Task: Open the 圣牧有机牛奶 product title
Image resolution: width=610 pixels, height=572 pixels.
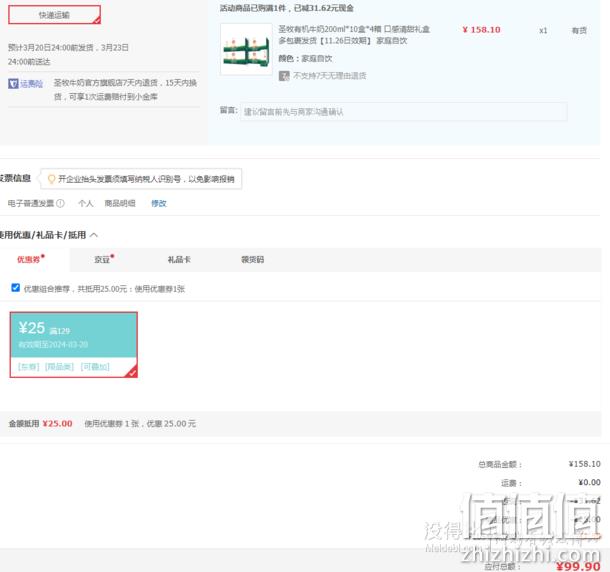Action: click(x=354, y=35)
